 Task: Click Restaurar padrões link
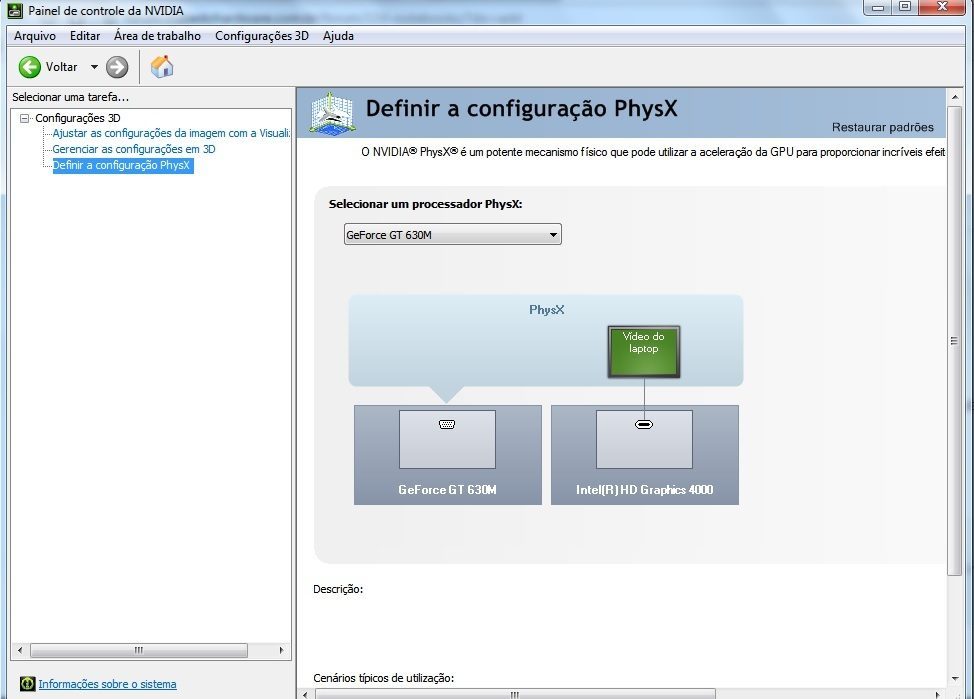(882, 127)
